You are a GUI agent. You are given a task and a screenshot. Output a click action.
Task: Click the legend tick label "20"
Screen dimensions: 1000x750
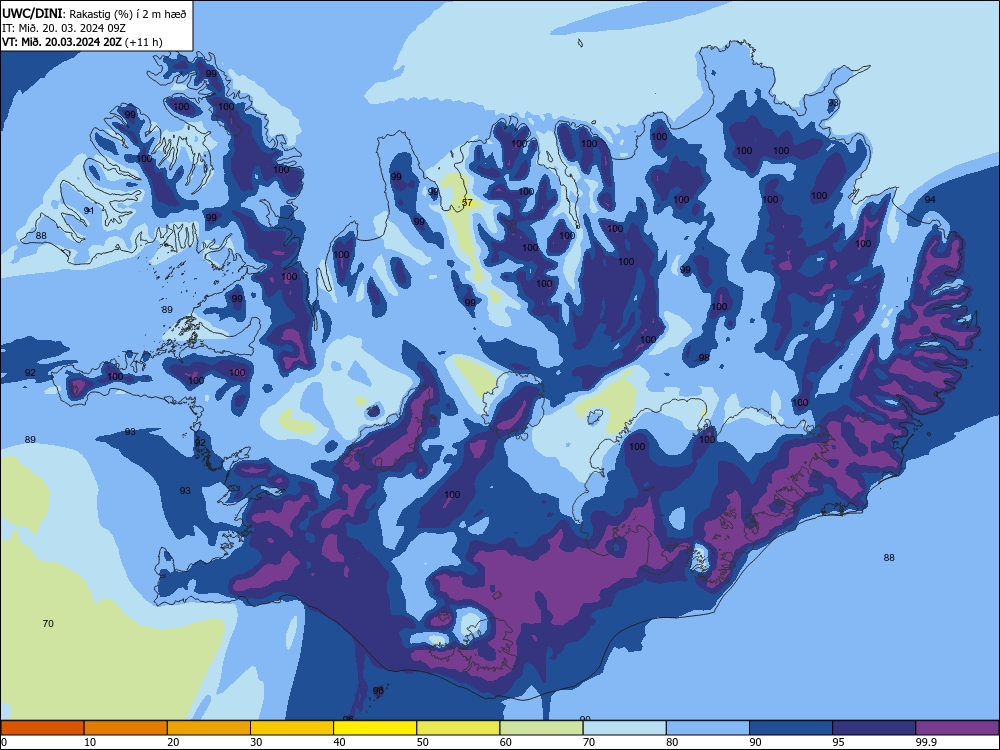[x=173, y=742]
